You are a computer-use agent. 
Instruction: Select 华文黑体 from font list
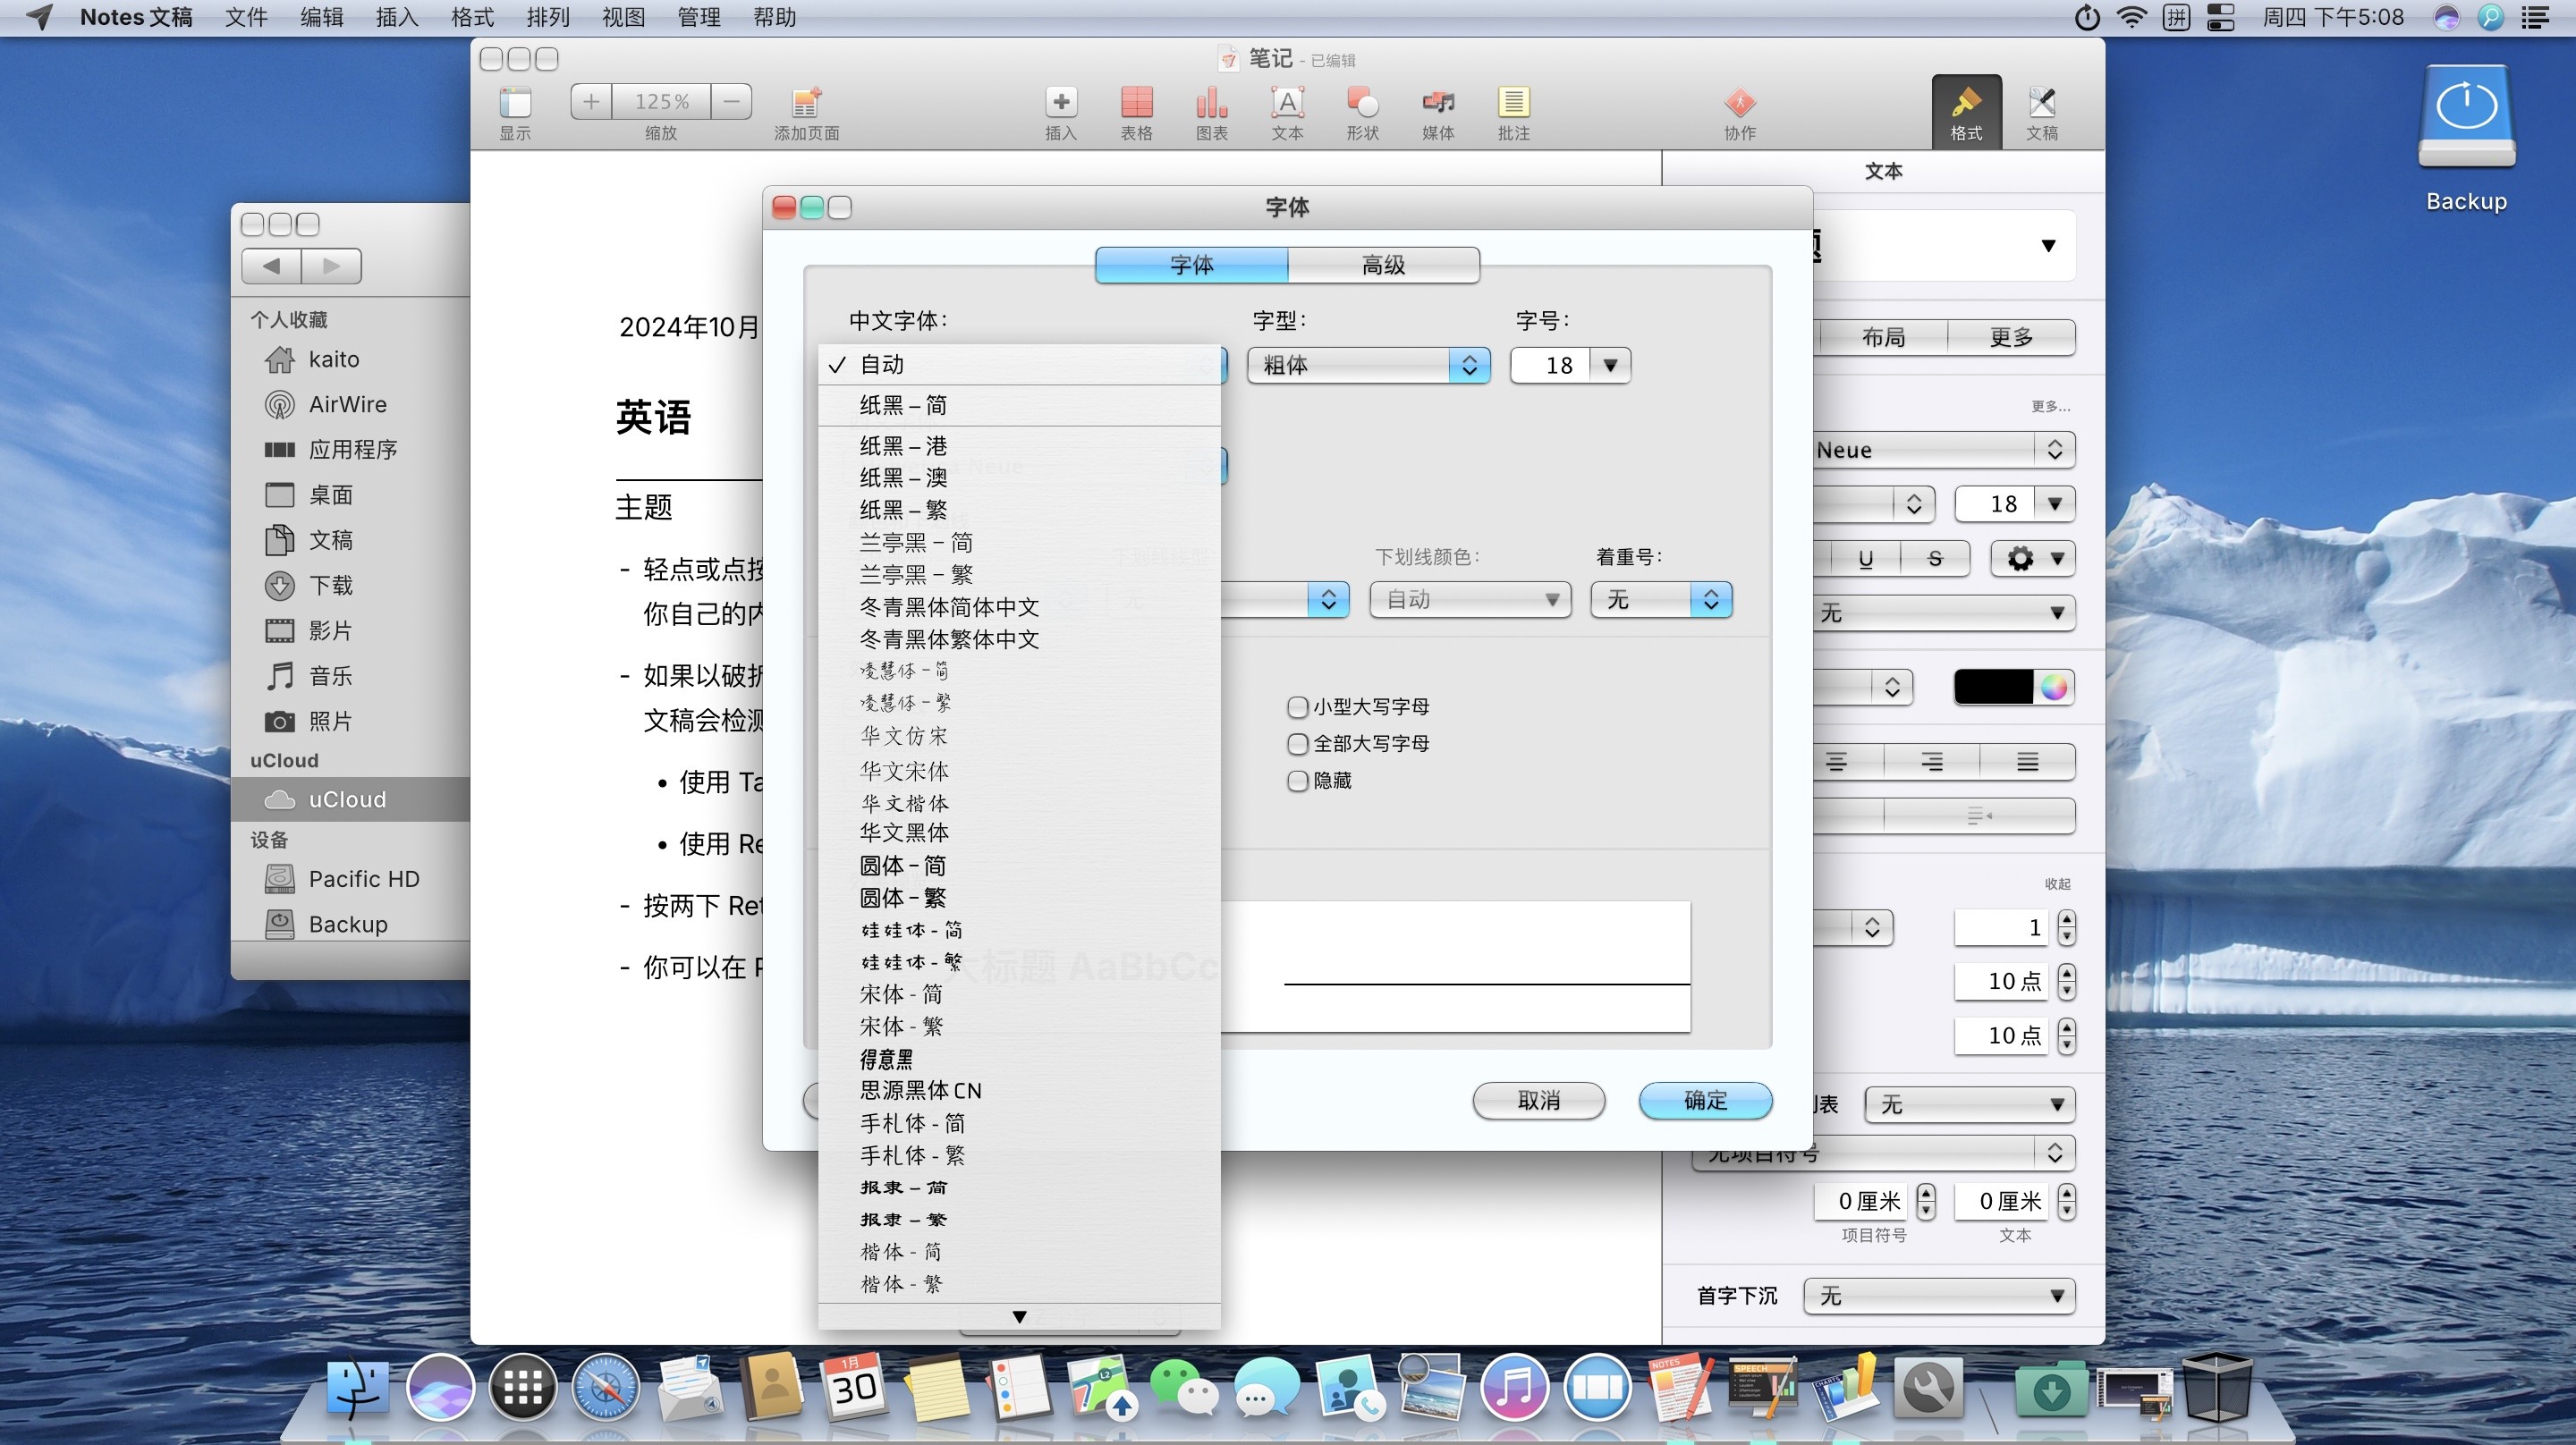(1019, 832)
